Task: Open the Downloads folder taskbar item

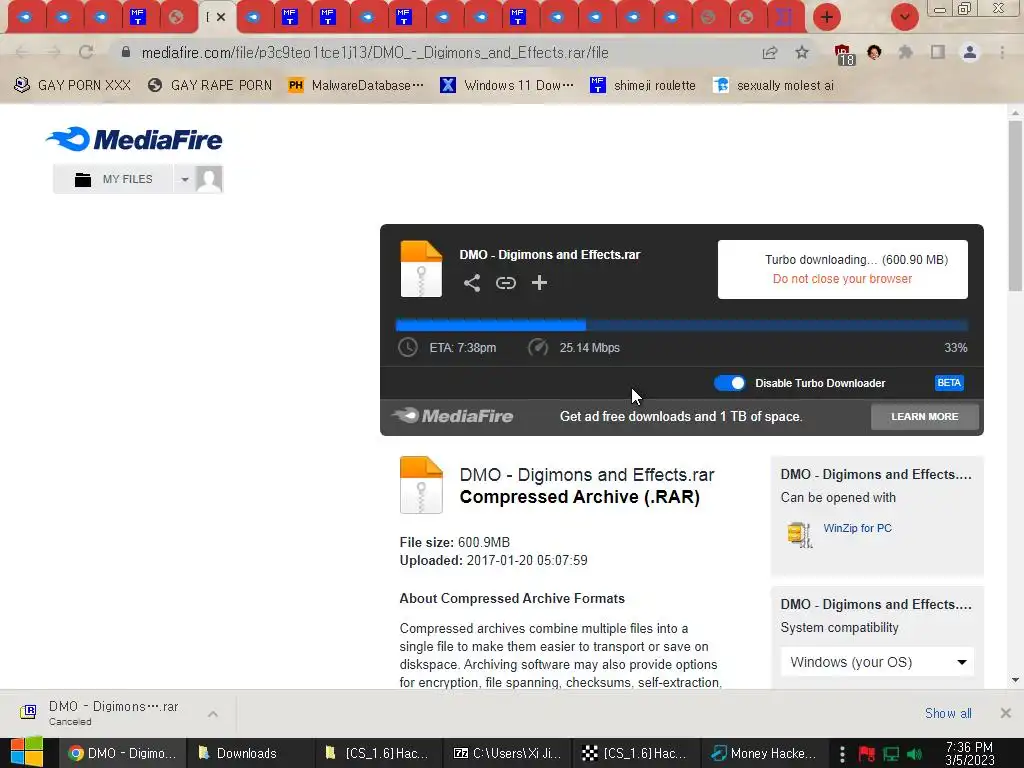Action: pos(251,753)
